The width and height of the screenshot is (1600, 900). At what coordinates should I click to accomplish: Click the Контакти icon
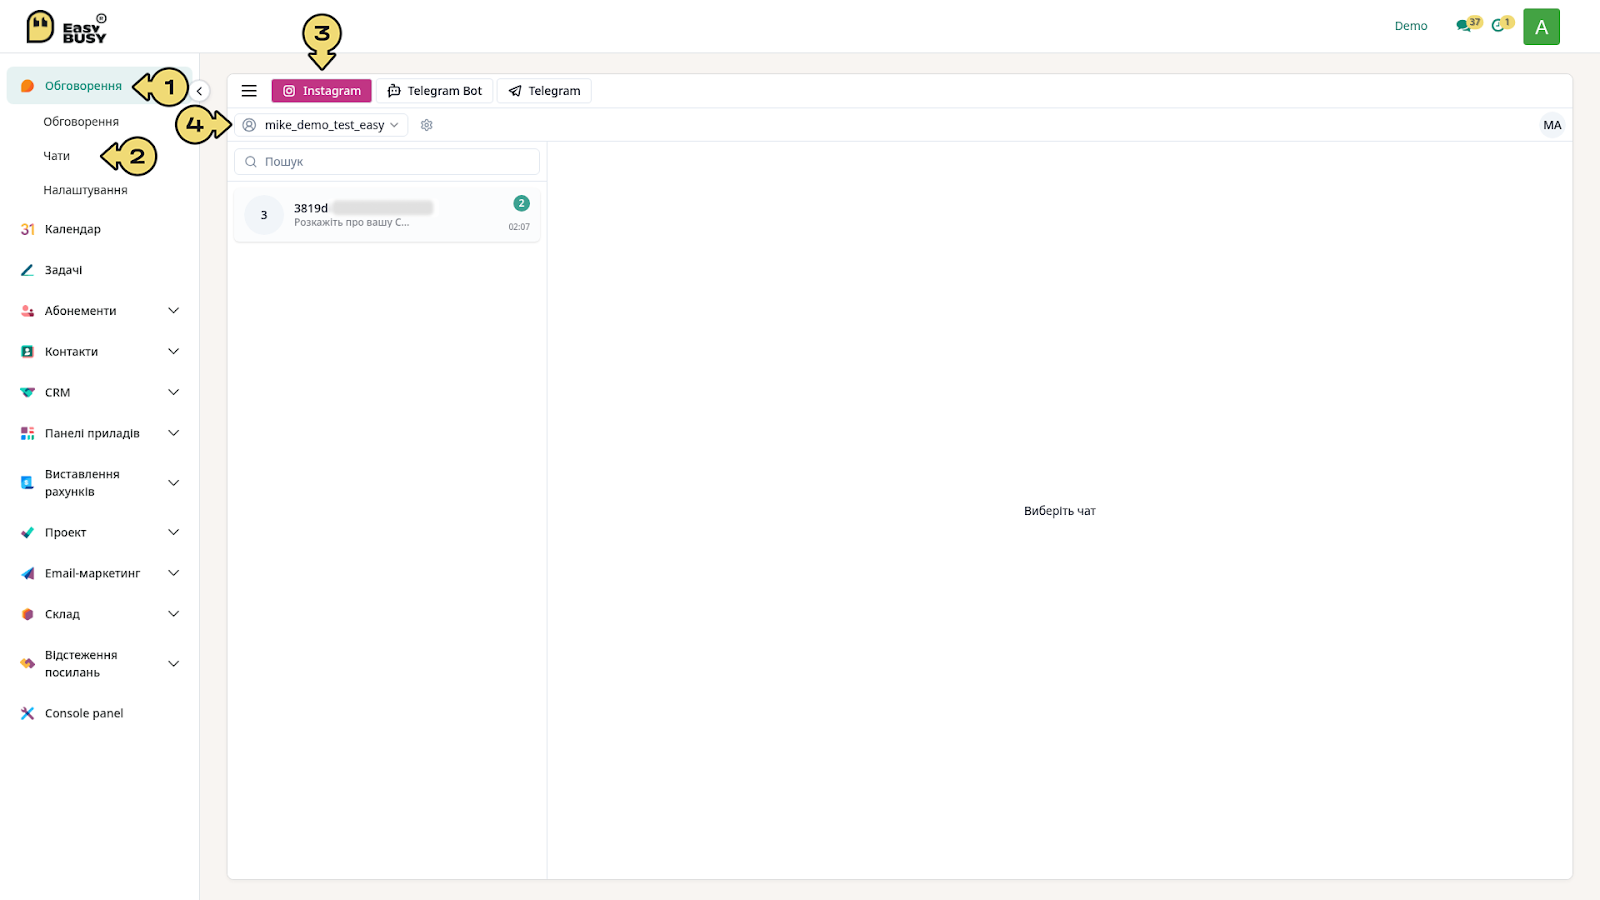[27, 352]
